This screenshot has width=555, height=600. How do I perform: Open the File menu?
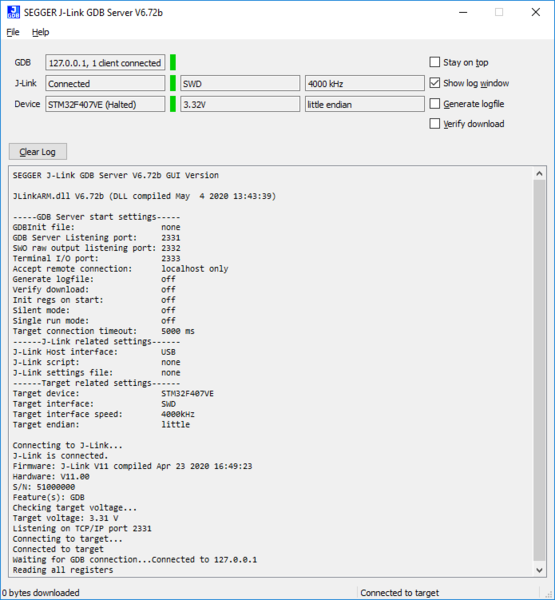13,32
